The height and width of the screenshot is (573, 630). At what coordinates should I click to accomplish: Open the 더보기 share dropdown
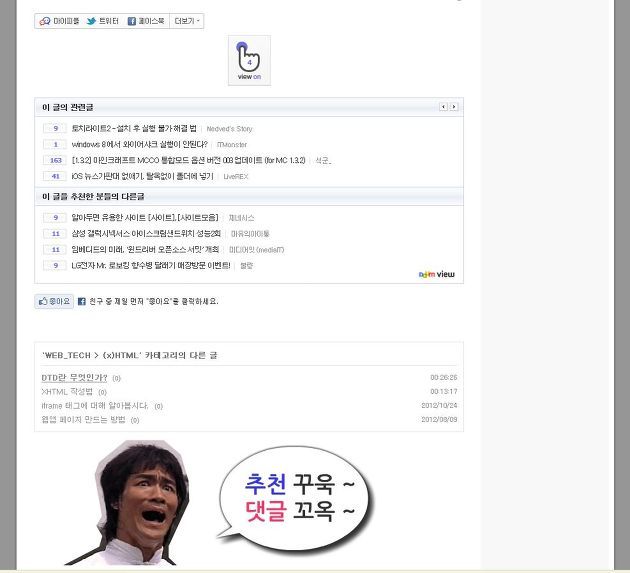[187, 21]
